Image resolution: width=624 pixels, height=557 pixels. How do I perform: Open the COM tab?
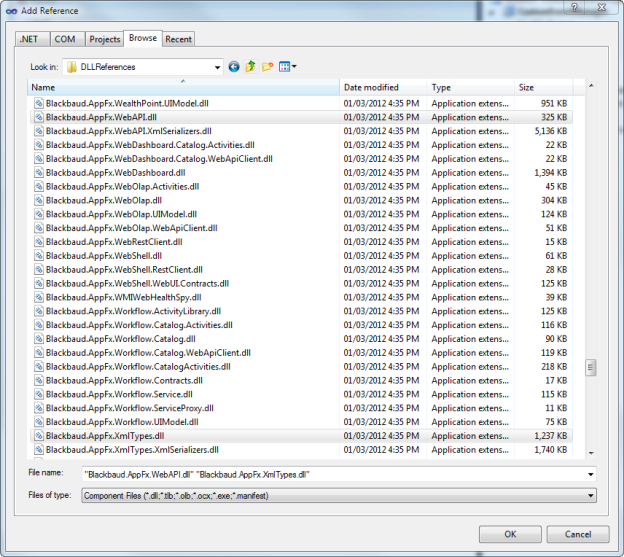pyautogui.click(x=64, y=39)
